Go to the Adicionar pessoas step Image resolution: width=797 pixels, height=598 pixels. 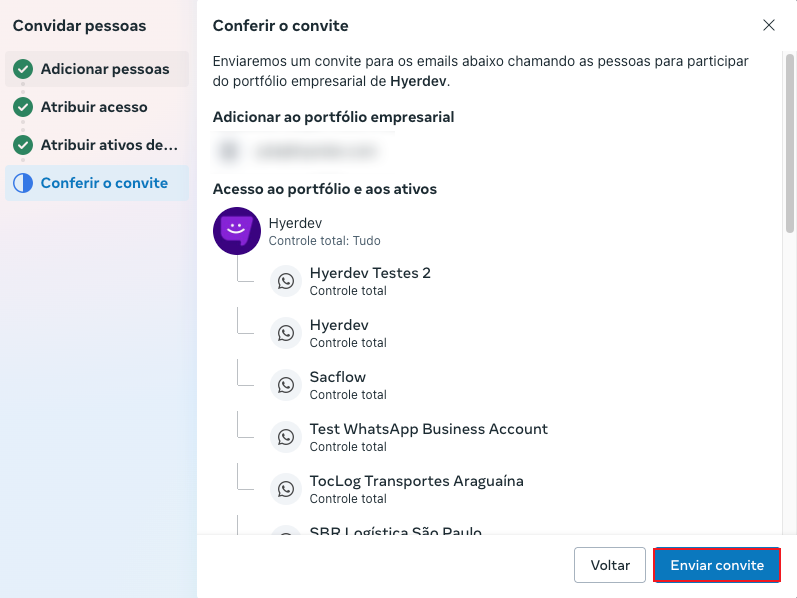pyautogui.click(x=105, y=69)
